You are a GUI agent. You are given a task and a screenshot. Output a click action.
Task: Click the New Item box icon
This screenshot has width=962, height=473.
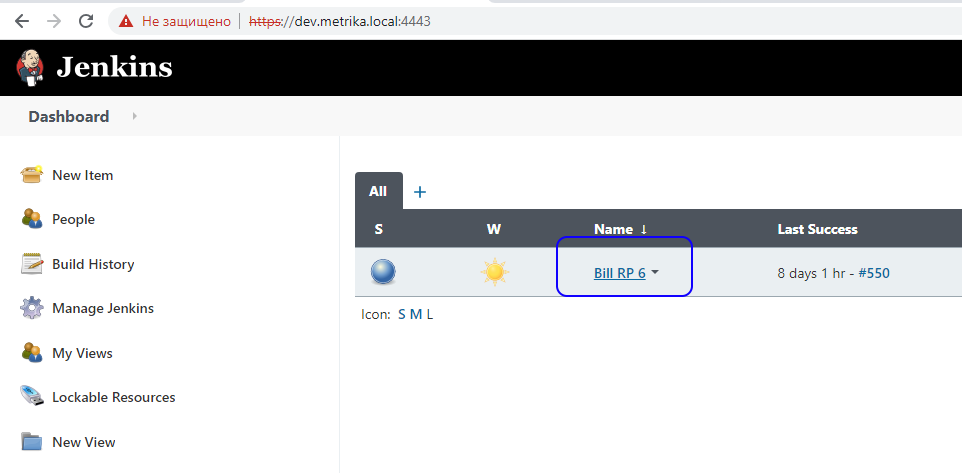pyautogui.click(x=31, y=175)
